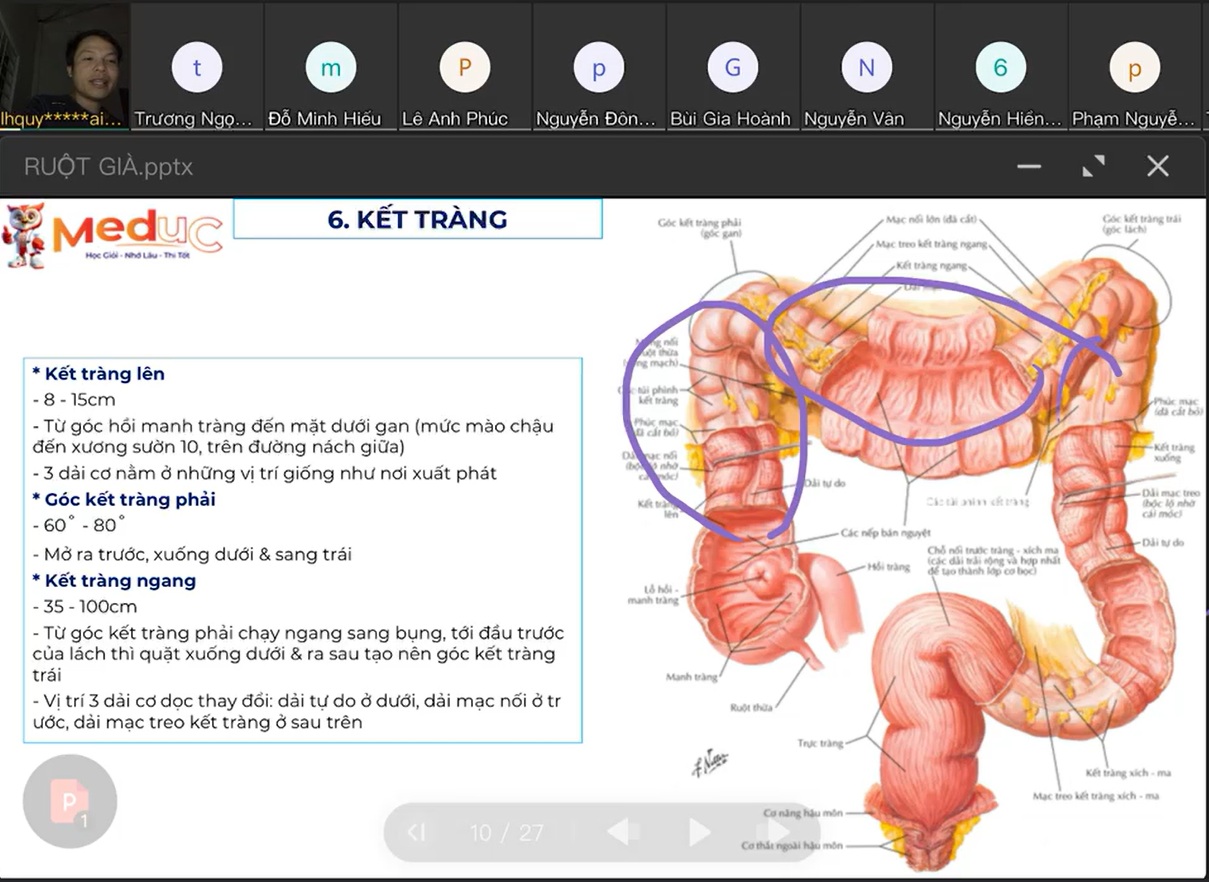The height and width of the screenshot is (882, 1209).
Task: Click the right arrow beside the left arrow
Action: coord(700,832)
